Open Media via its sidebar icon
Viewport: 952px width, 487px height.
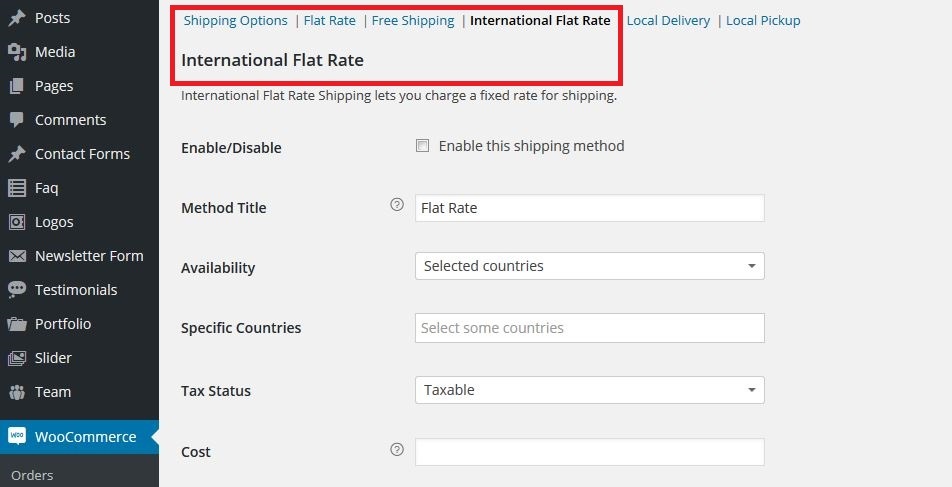click(x=17, y=52)
